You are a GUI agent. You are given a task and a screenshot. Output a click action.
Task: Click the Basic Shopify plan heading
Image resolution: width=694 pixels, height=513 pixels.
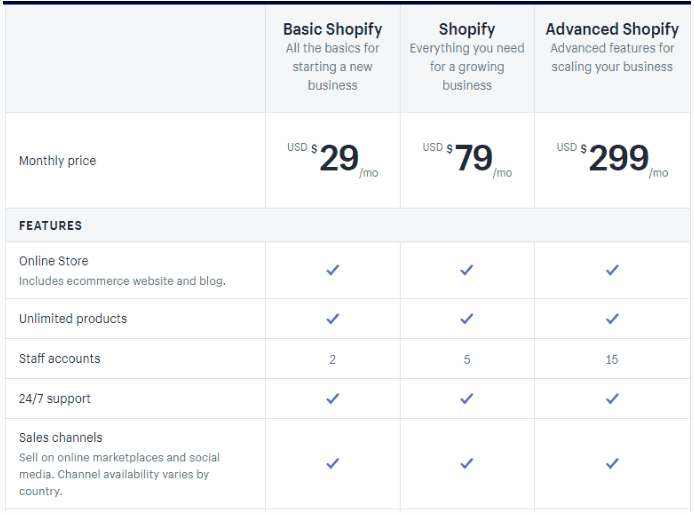pyautogui.click(x=332, y=29)
